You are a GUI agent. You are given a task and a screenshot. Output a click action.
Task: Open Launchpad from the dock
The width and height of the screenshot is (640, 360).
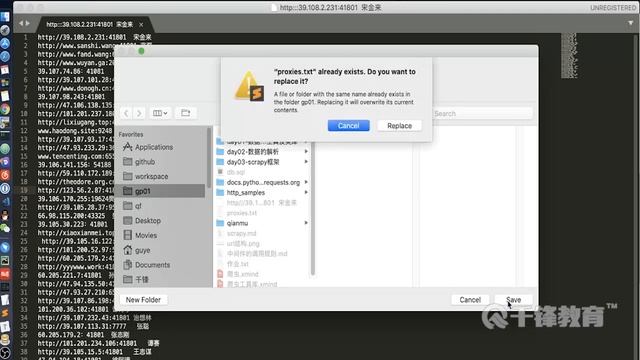(5, 30)
